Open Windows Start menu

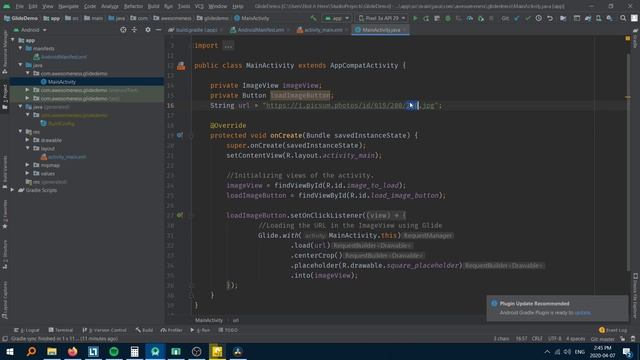(10, 351)
